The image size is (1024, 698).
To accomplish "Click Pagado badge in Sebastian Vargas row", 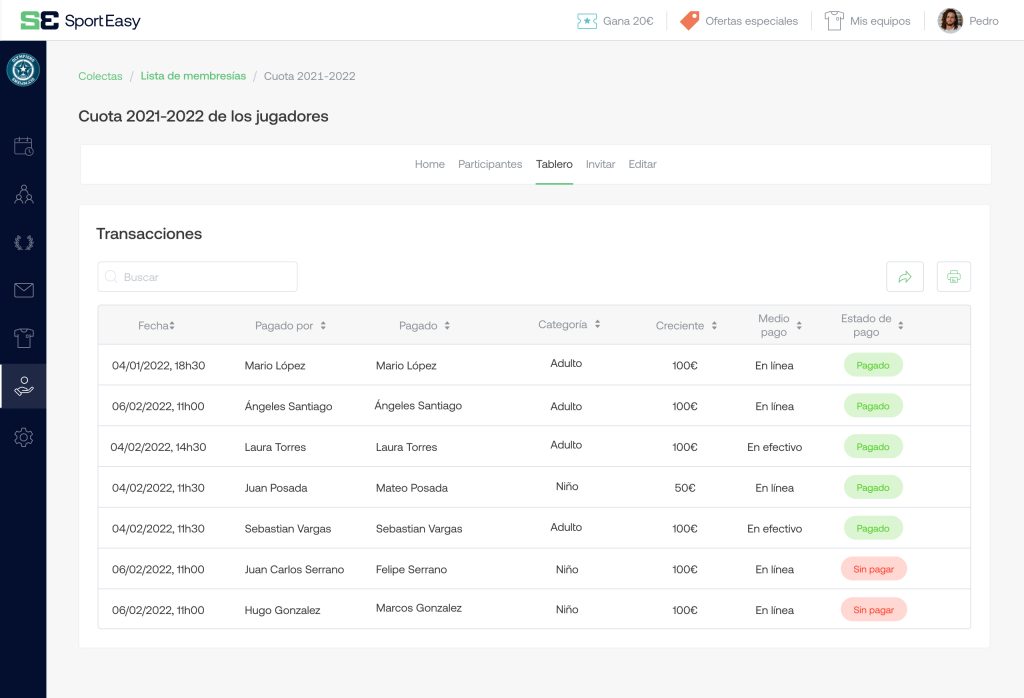I will coord(872,528).
